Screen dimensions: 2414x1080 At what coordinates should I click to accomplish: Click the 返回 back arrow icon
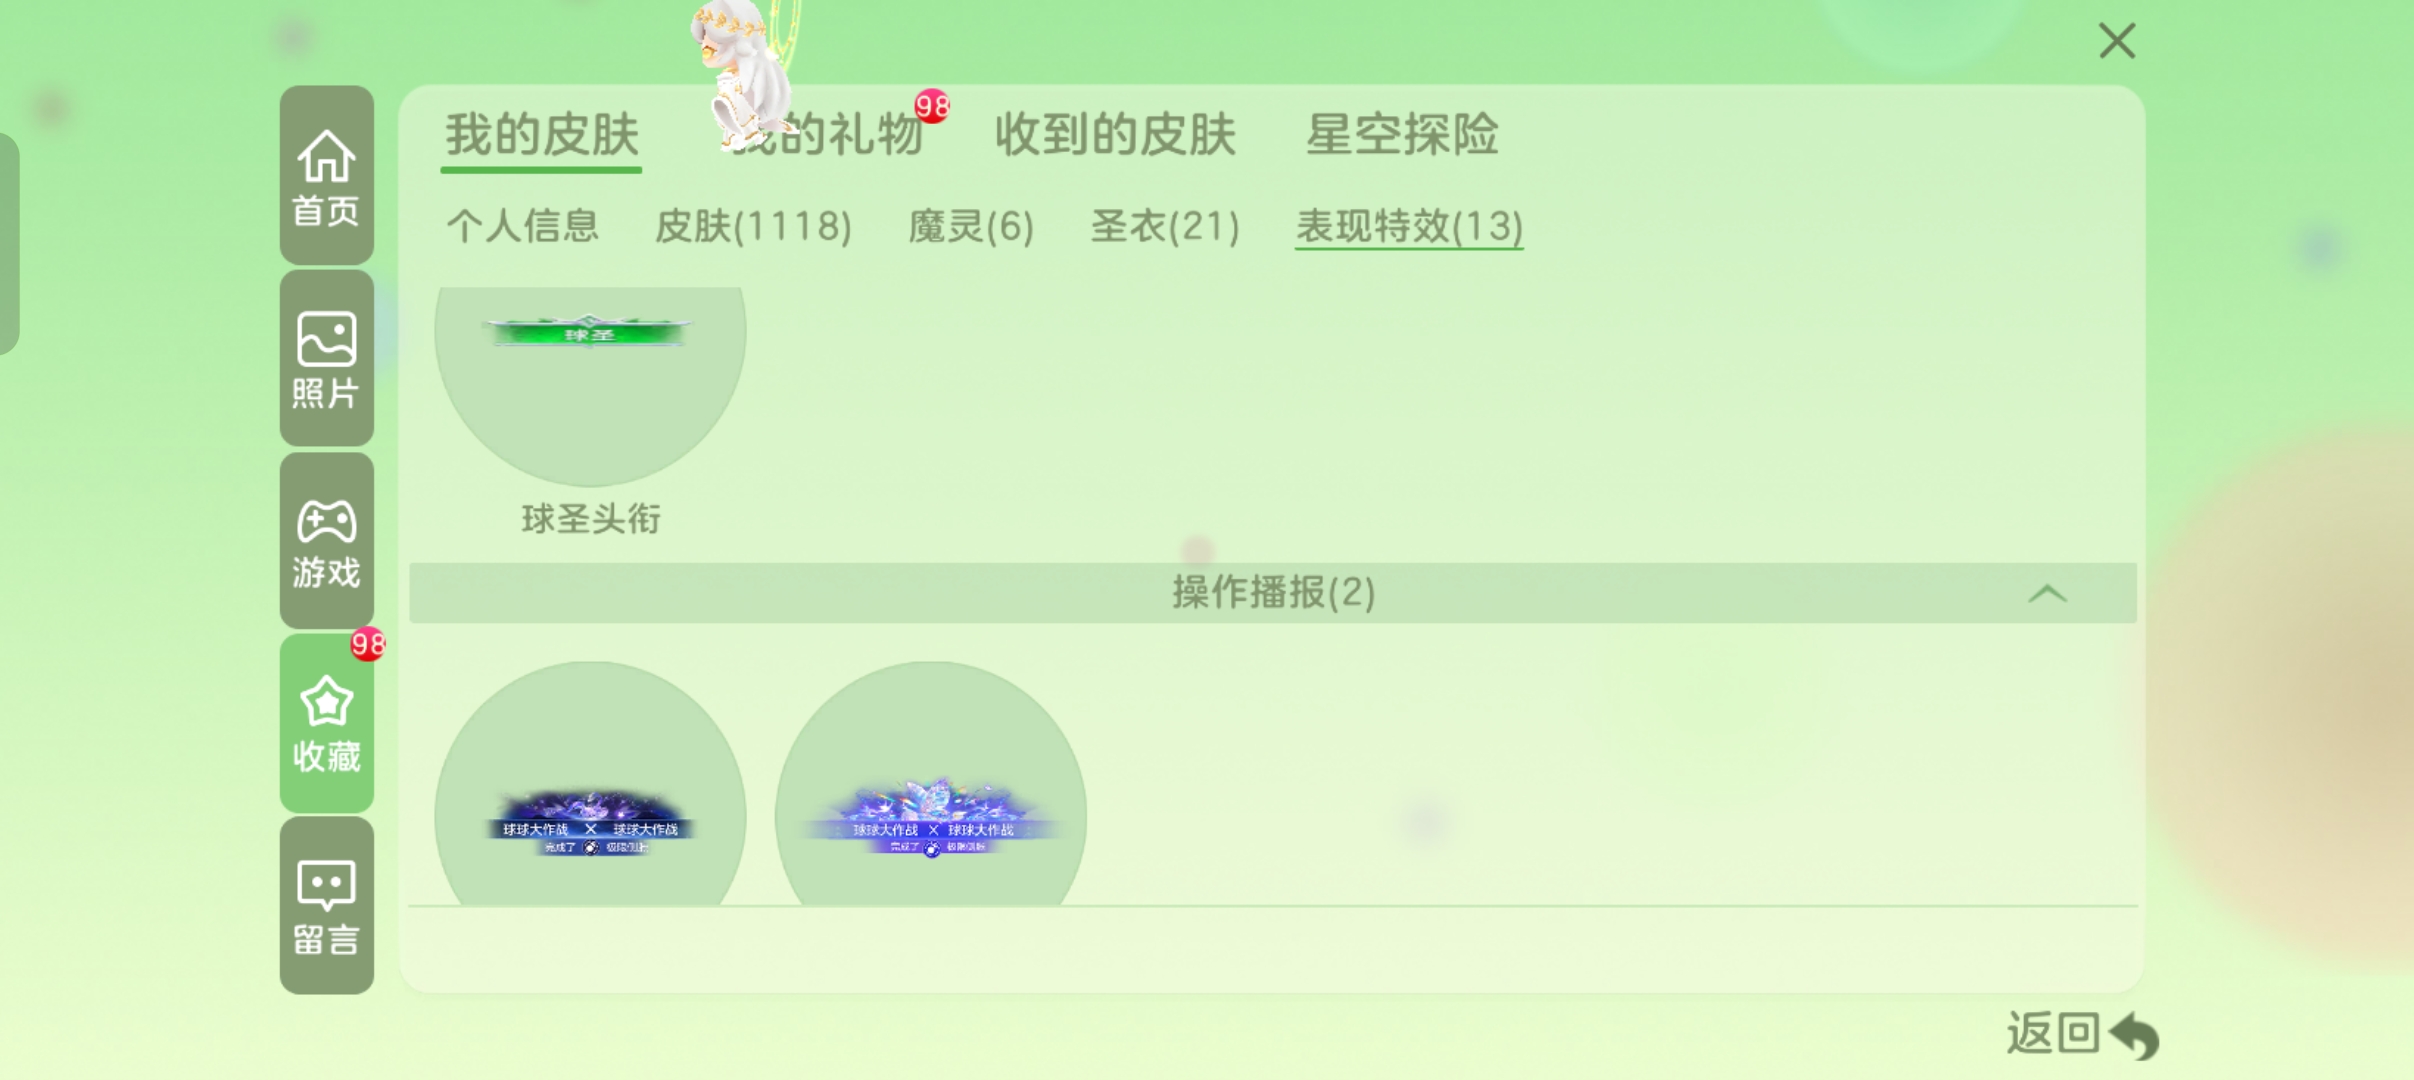[x=2135, y=1035]
